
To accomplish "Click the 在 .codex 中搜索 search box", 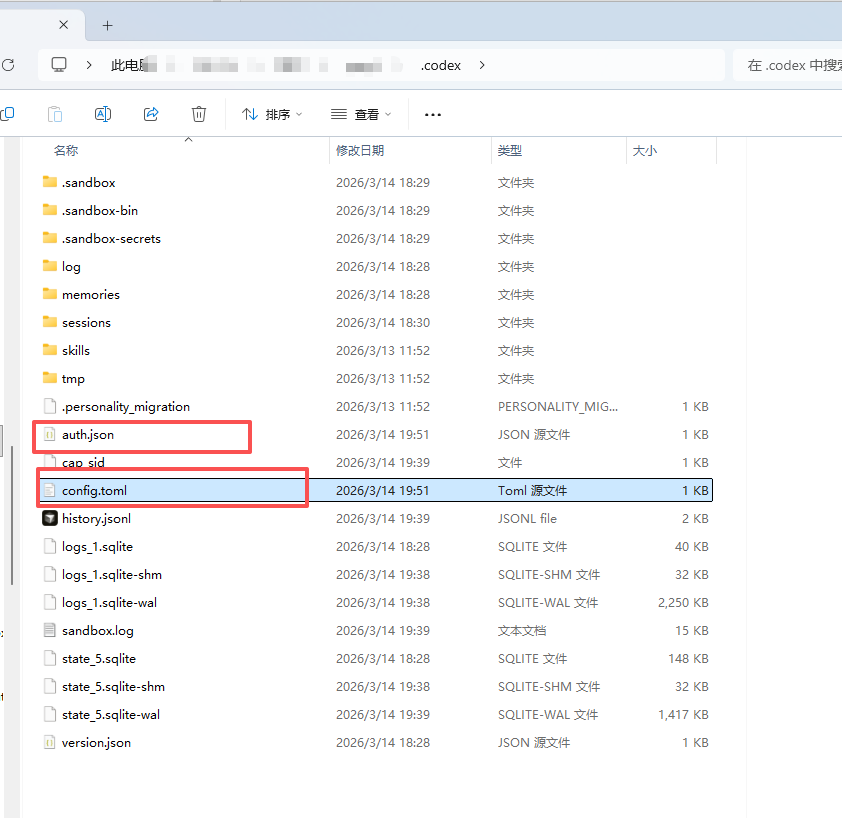I will [x=790, y=65].
